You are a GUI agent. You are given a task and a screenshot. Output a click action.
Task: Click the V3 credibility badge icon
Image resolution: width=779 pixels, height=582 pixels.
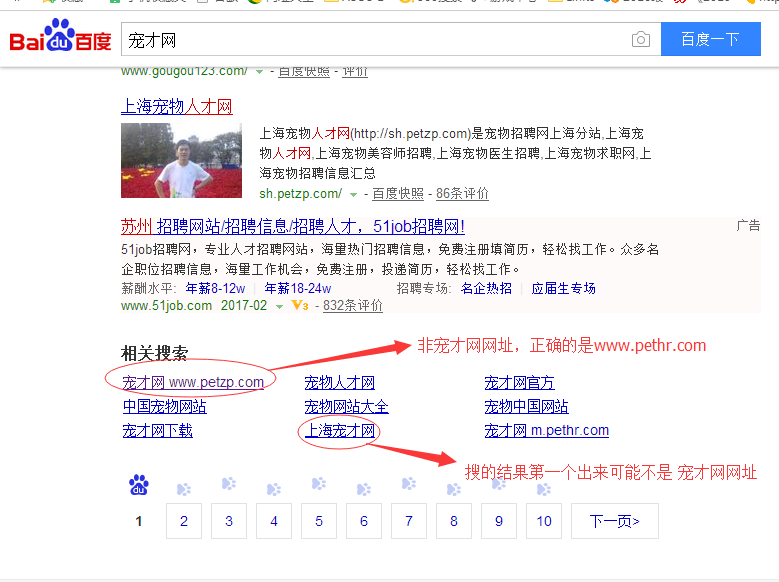(300, 305)
